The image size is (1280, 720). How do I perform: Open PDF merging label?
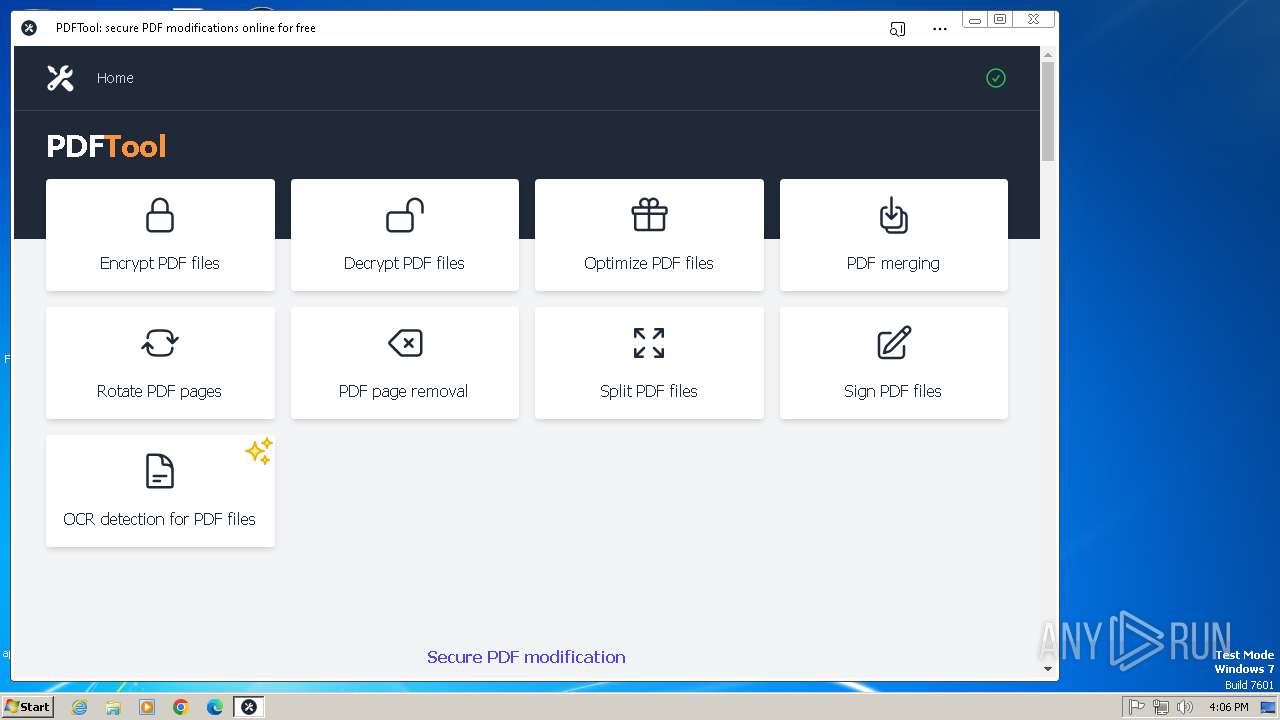pos(893,263)
